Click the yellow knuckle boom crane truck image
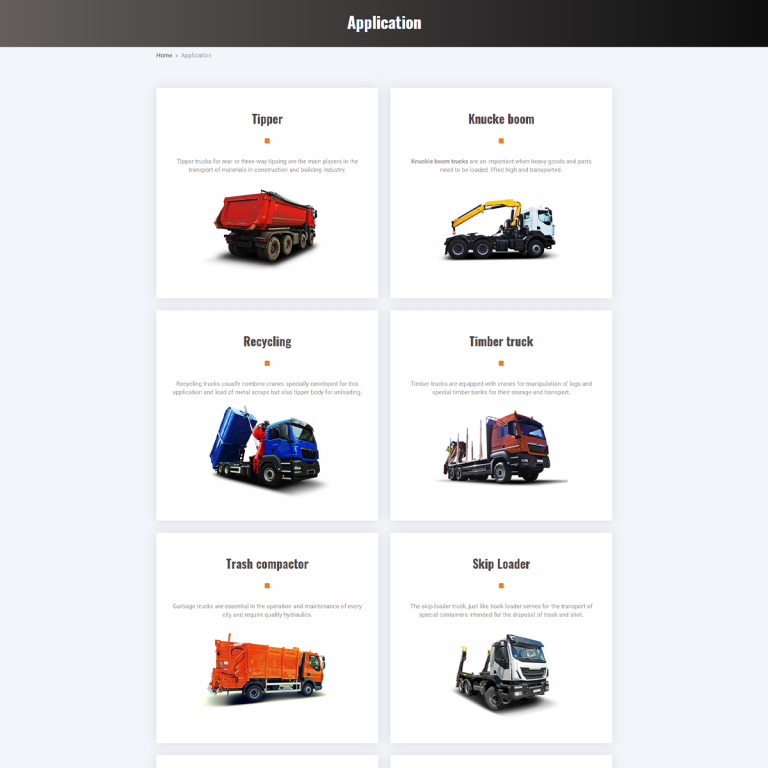Viewport: 768px width, 768px height. [500, 230]
